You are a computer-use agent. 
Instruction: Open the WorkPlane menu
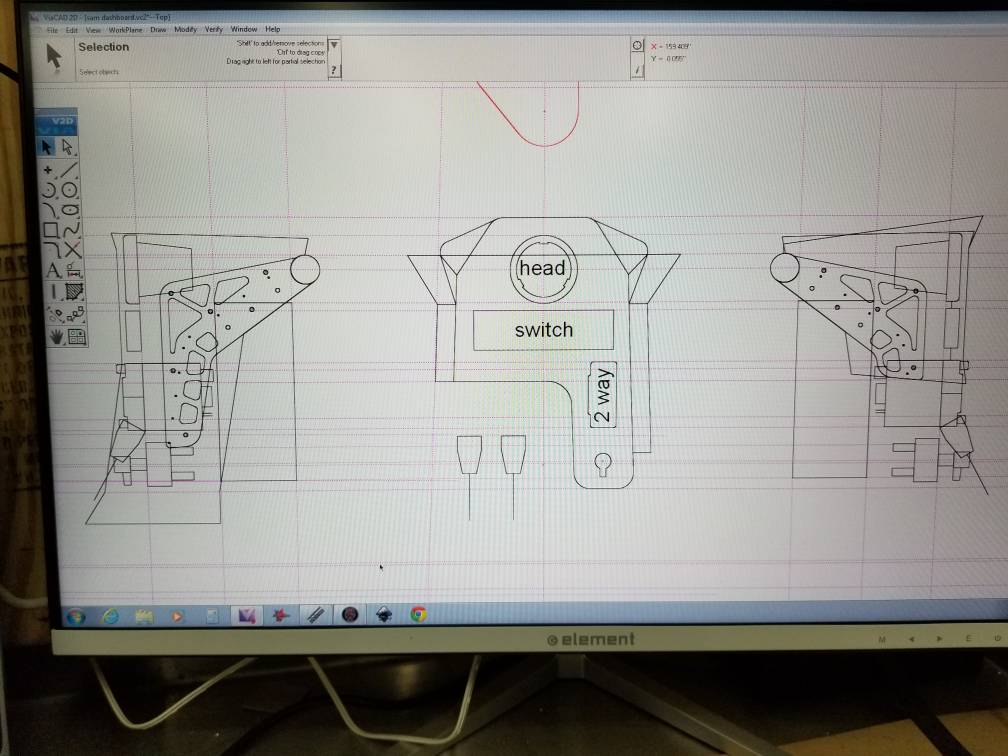[126, 30]
